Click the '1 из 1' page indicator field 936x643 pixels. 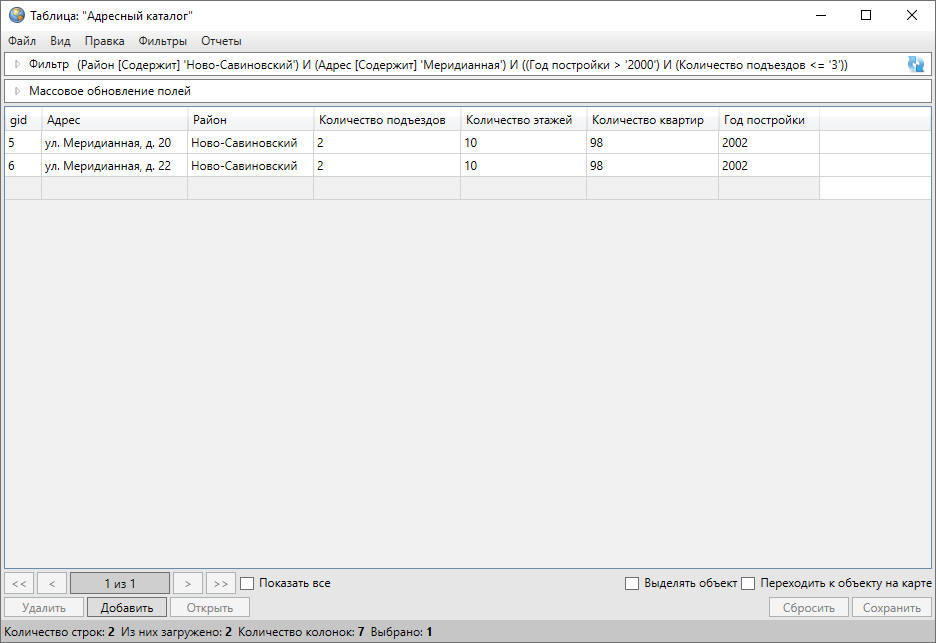(x=119, y=583)
